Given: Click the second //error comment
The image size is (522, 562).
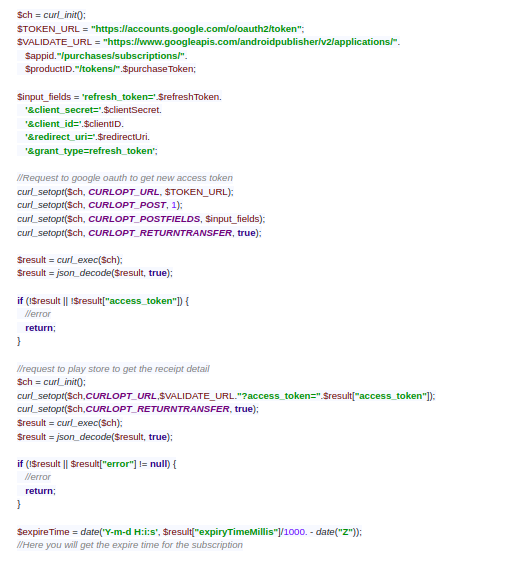Looking at the screenshot, I should [x=38, y=477].
